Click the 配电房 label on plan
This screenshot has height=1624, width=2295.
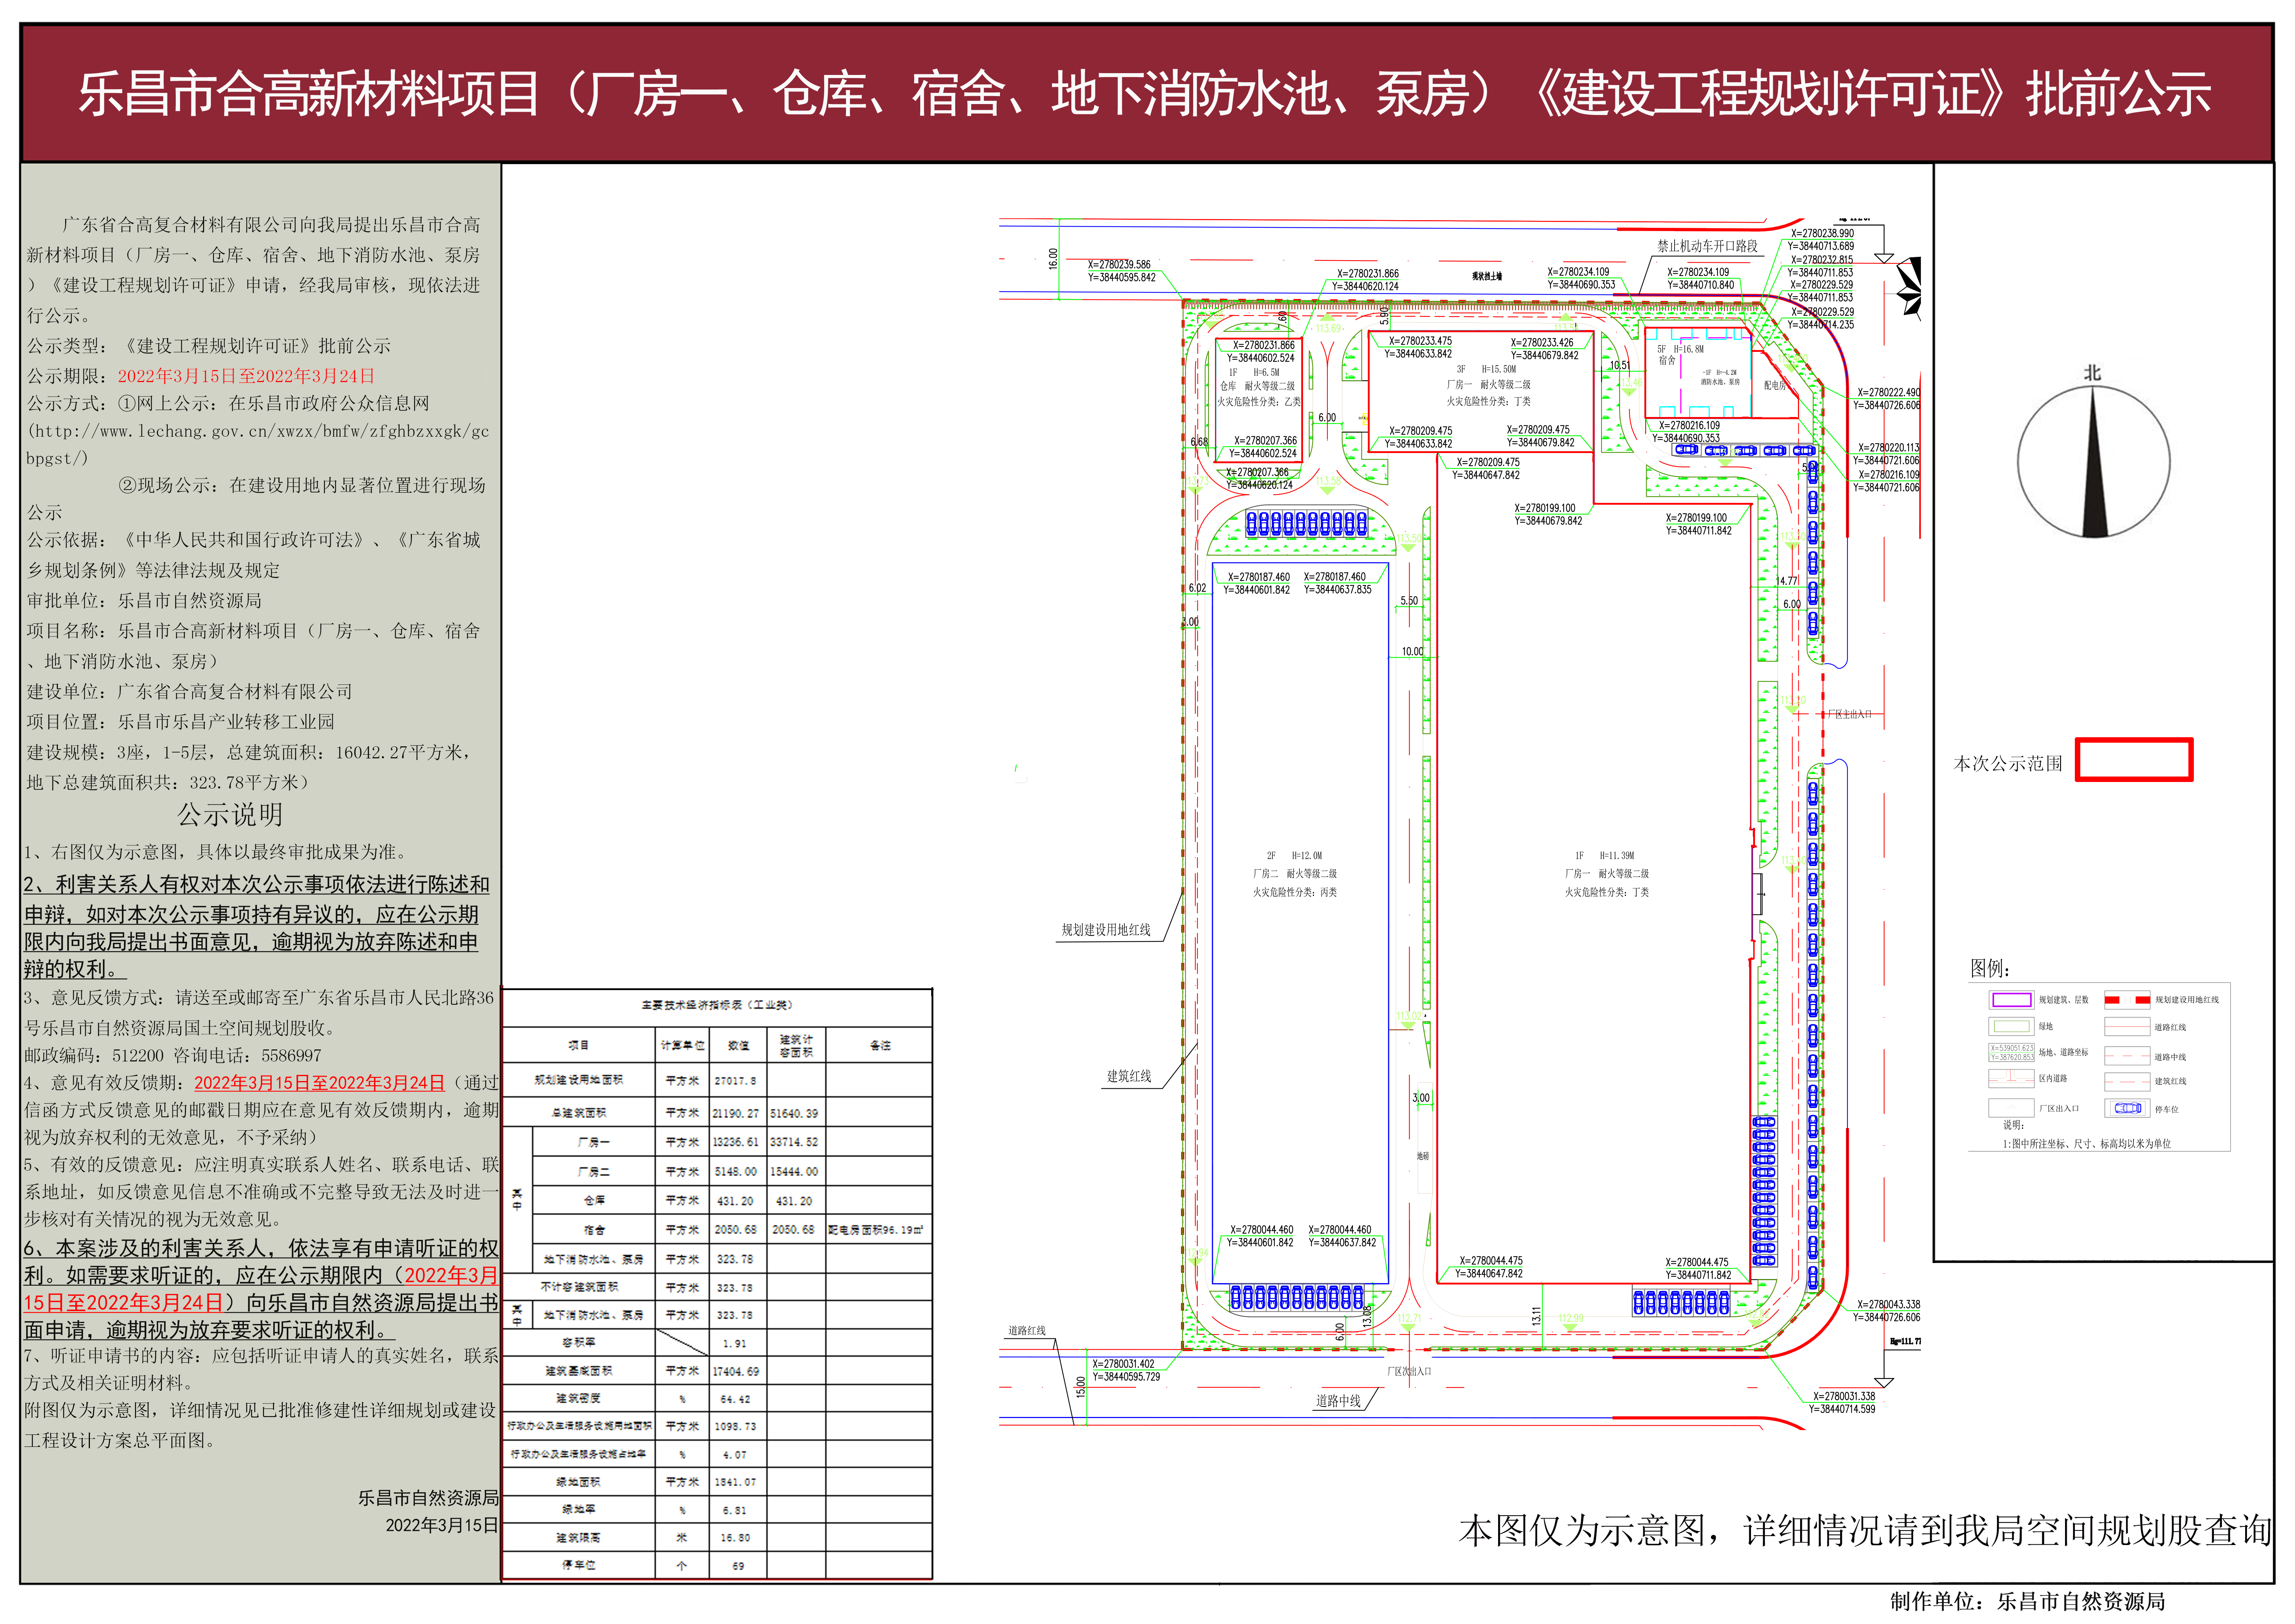coord(1775,385)
